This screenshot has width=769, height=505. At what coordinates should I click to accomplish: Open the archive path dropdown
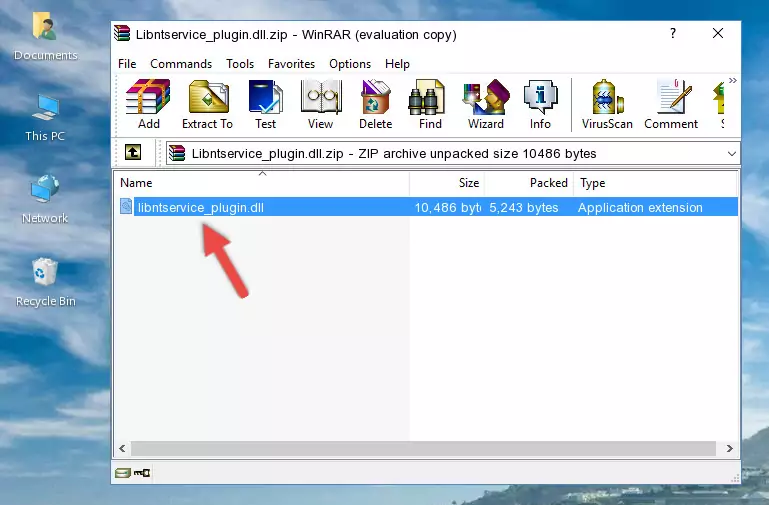pyautogui.click(x=731, y=153)
